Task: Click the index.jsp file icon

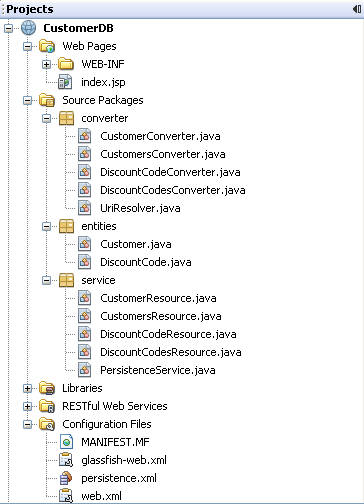Action: pyautogui.click(x=65, y=82)
